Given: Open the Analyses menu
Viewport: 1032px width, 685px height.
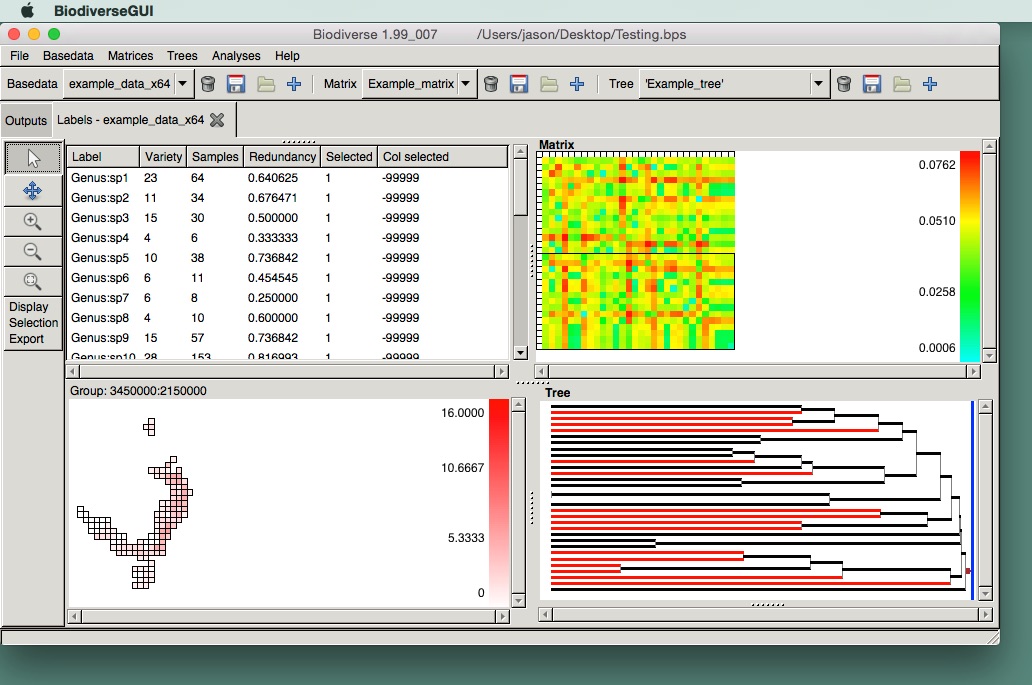Looking at the screenshot, I should (x=236, y=56).
